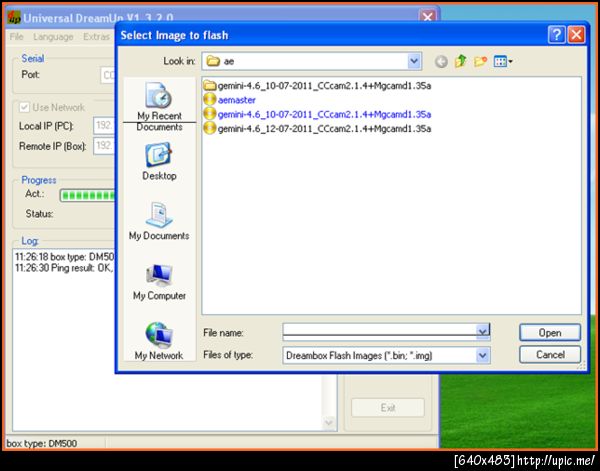The height and width of the screenshot is (471, 600).
Task: Expand the Files of type dropdown
Action: click(x=483, y=355)
